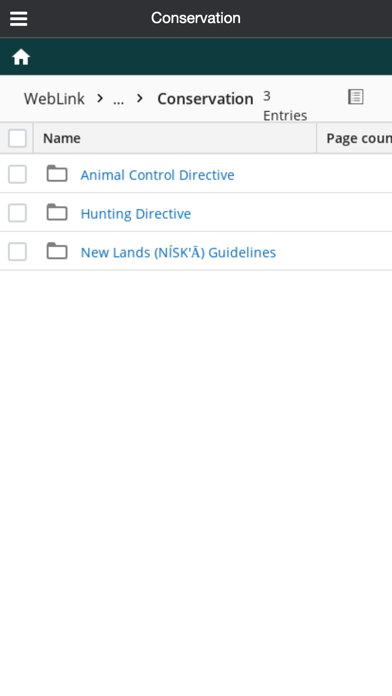Sort by the Page count column header

tap(355, 138)
